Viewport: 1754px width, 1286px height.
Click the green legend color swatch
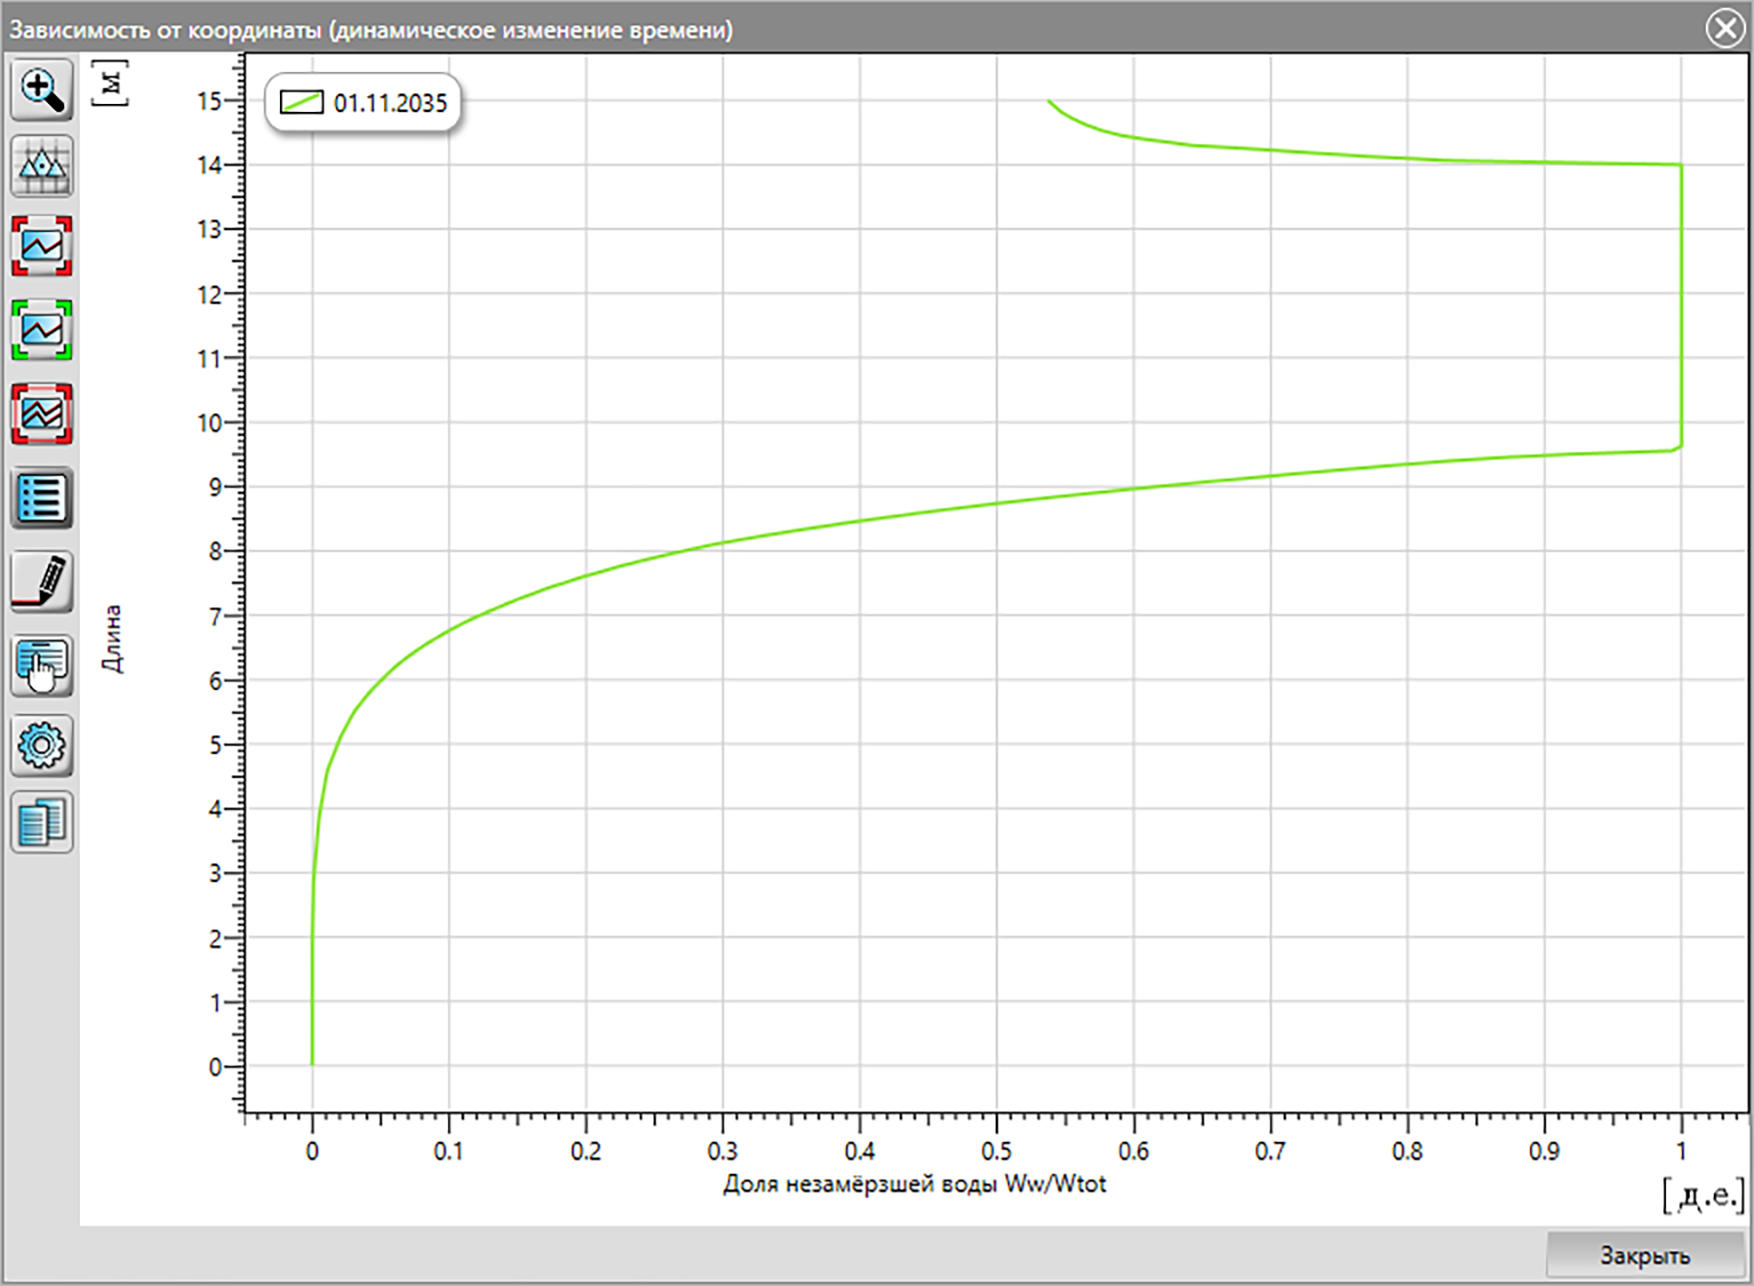(x=301, y=103)
